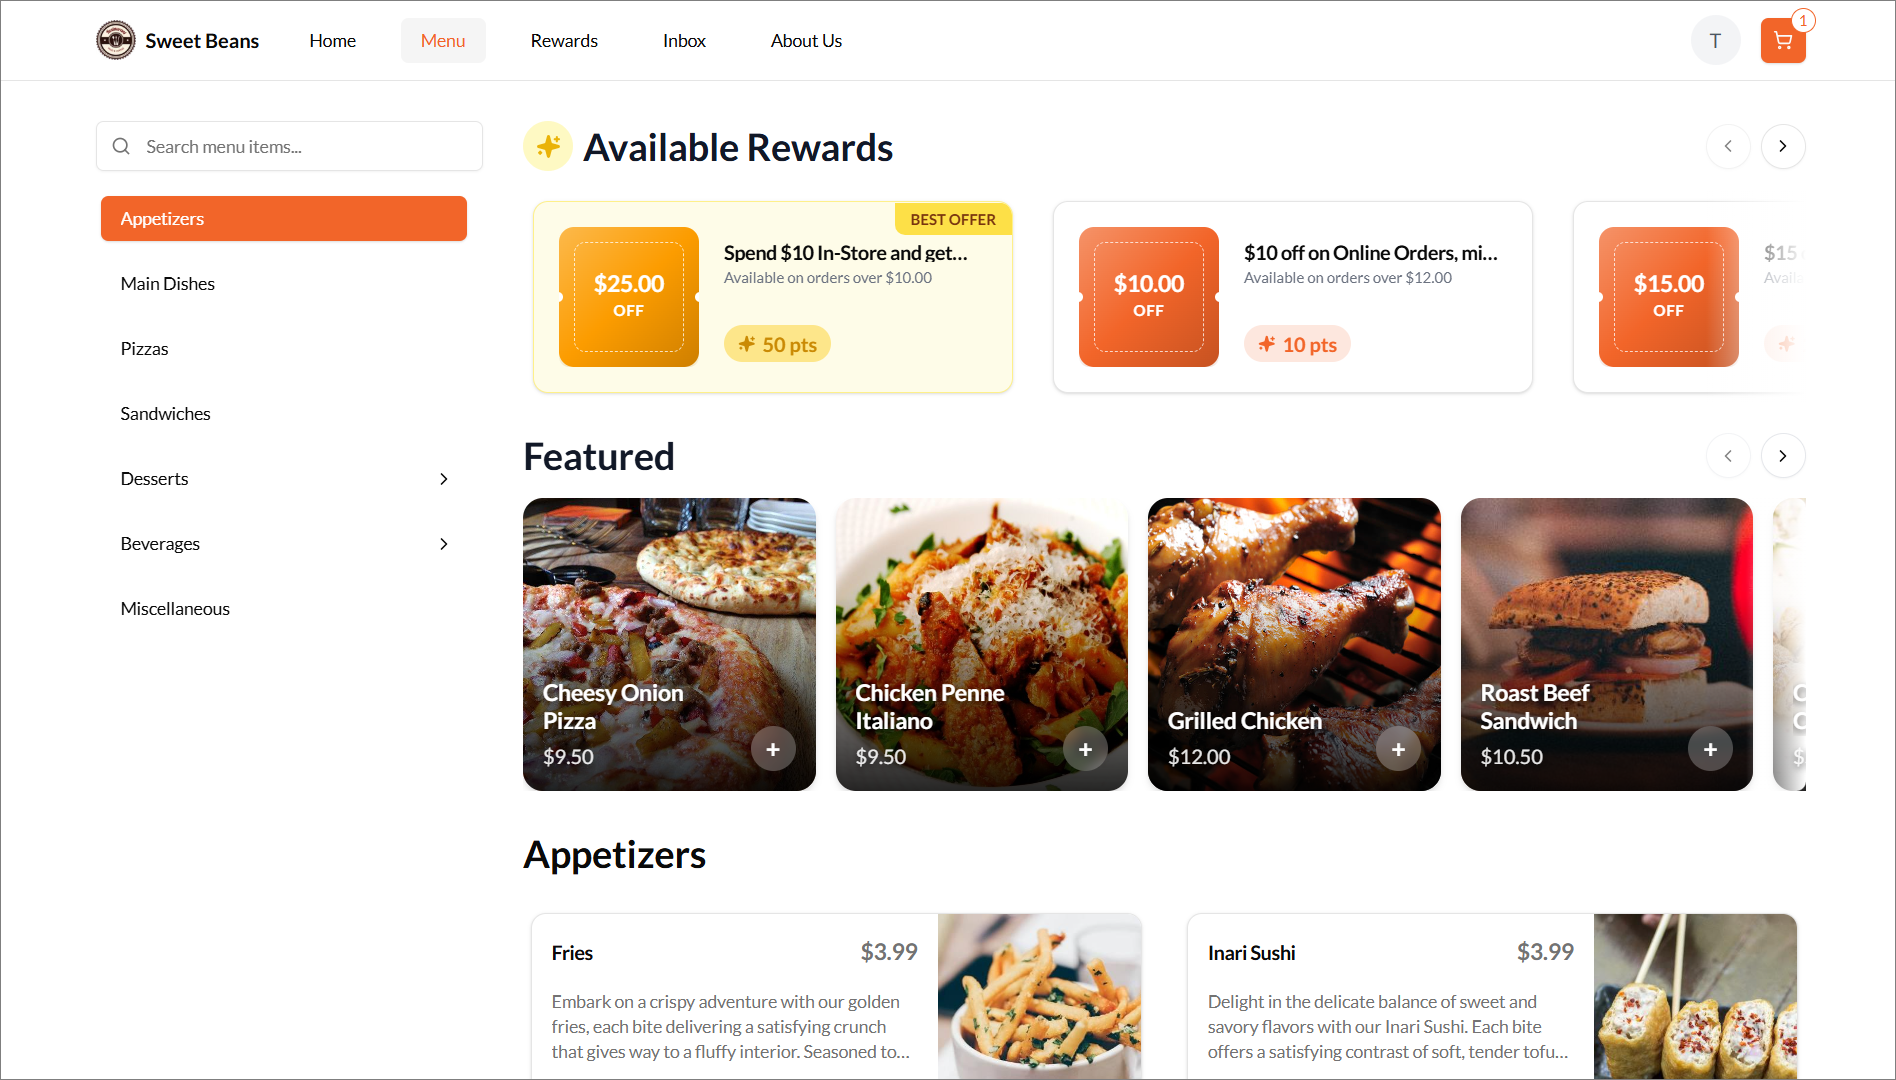Open the About Us page
Viewport: 1896px width, 1080px height.
(806, 41)
